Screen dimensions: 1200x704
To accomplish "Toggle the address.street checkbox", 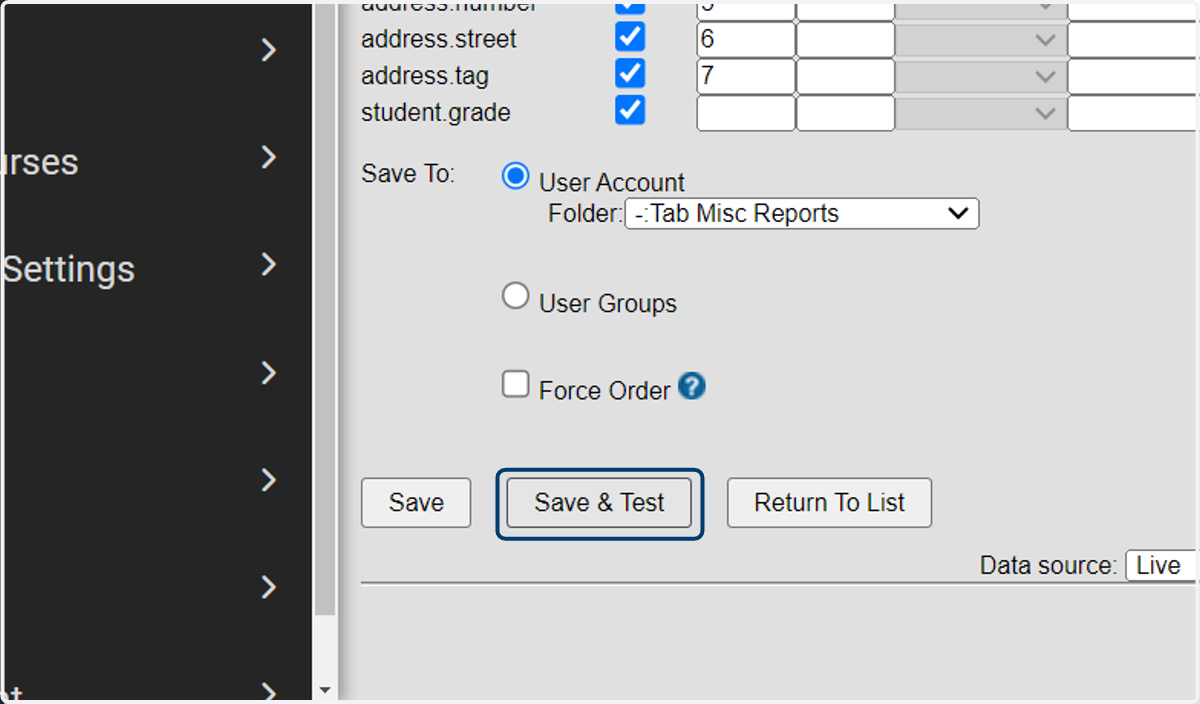I will point(630,38).
